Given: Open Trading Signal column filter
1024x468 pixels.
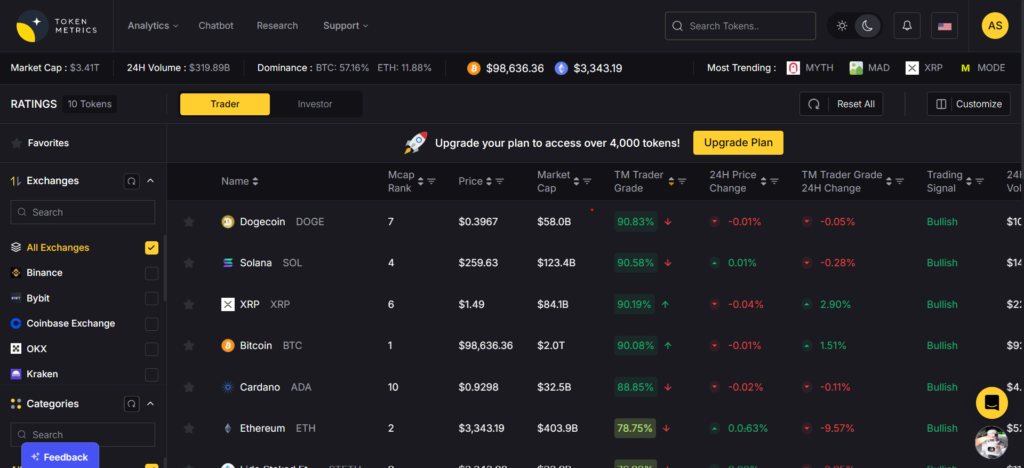Looking at the screenshot, I should [982, 181].
